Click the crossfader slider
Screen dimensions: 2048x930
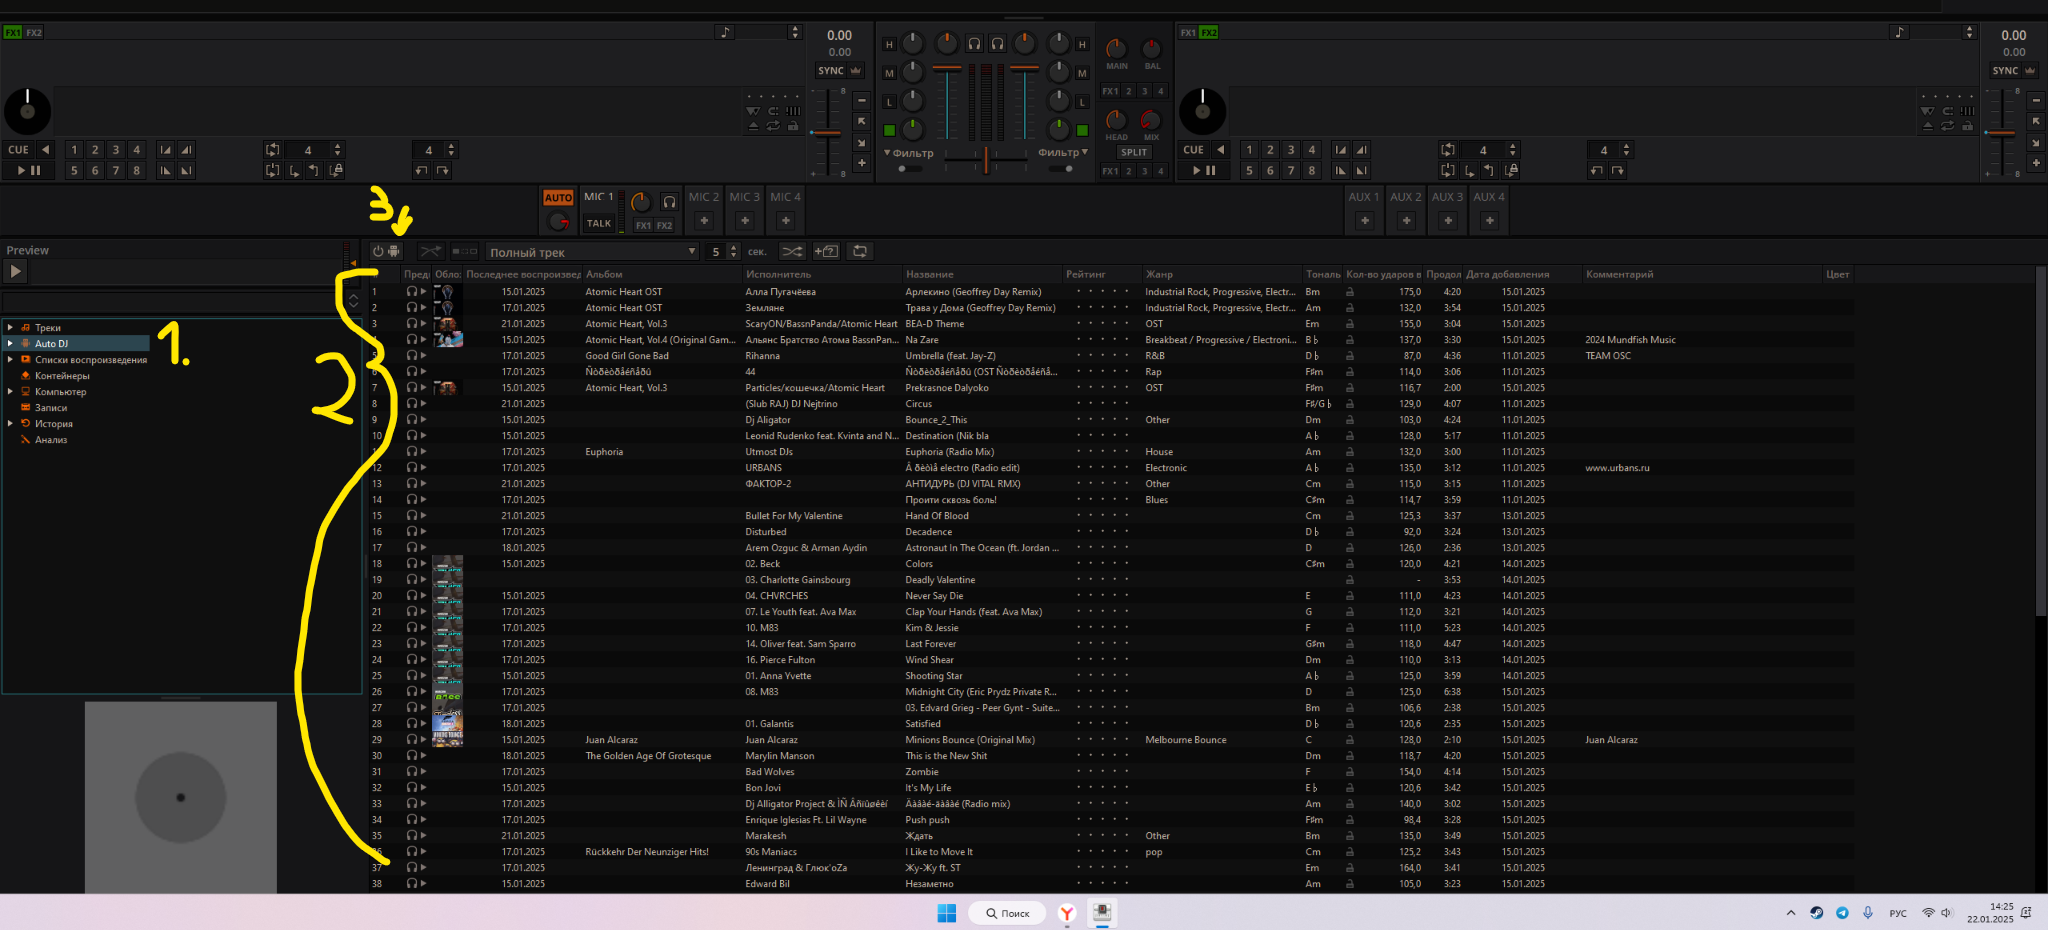pos(986,160)
